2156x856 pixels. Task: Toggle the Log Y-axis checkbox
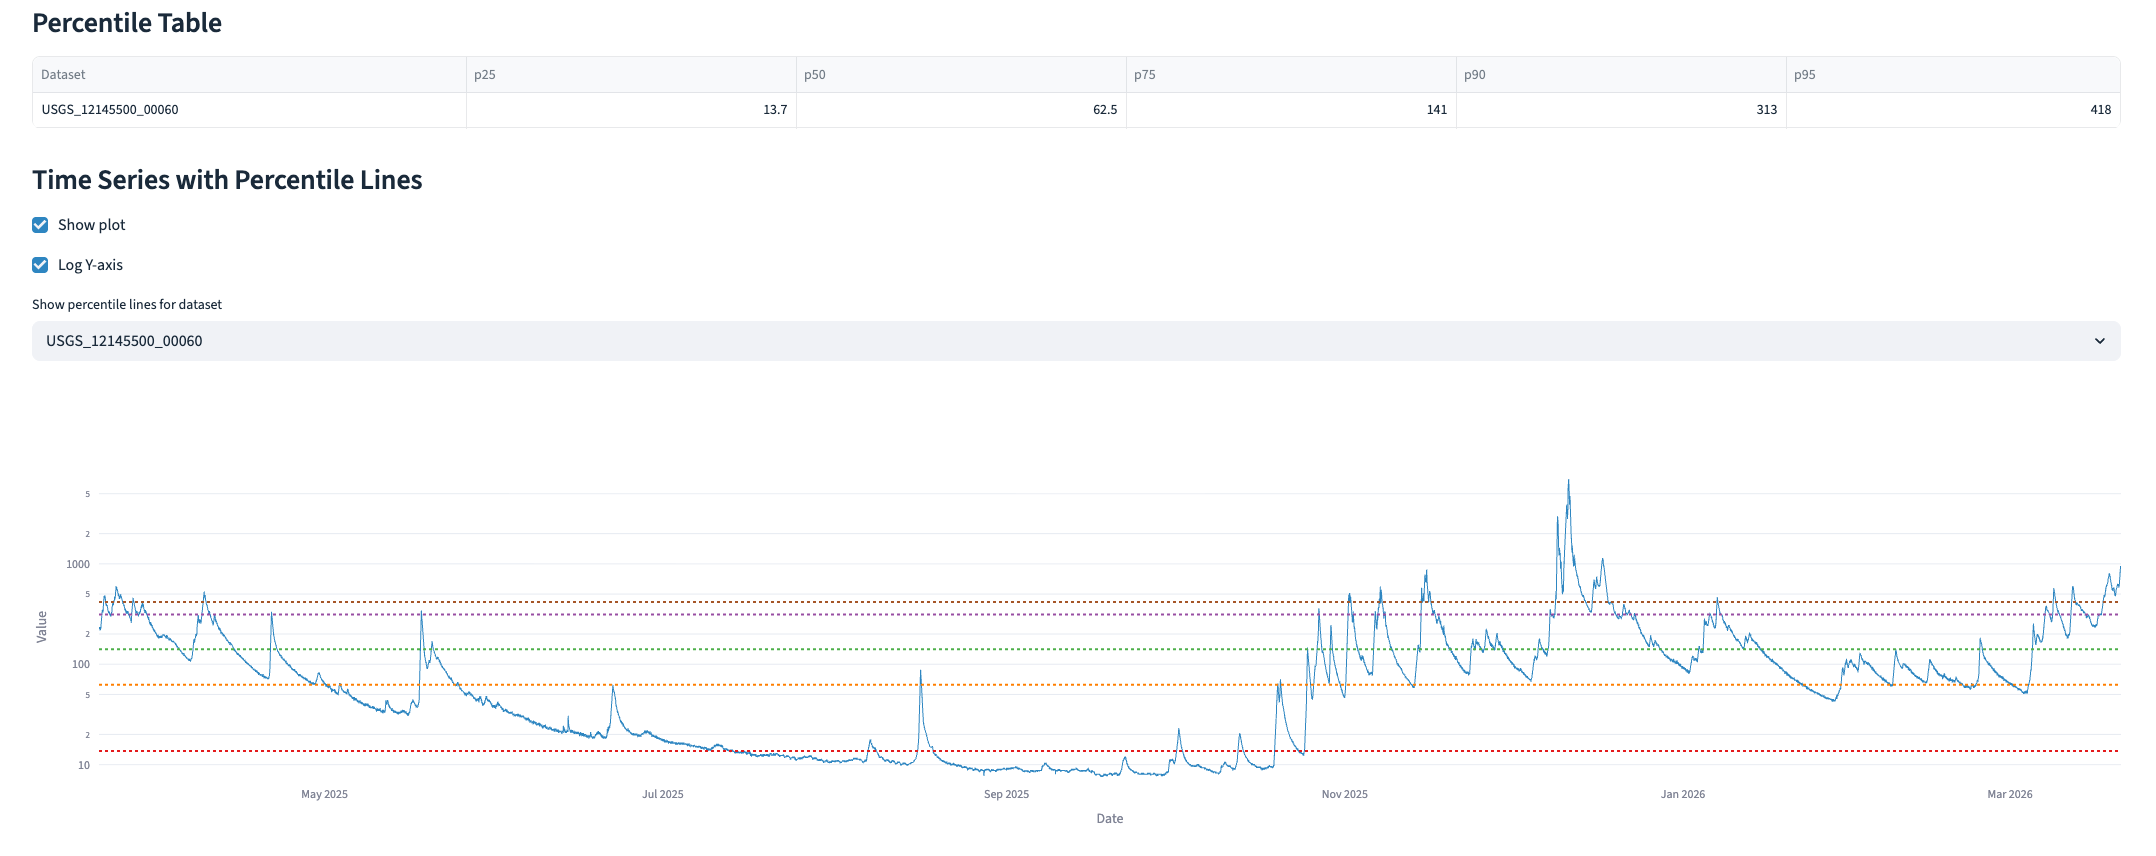[40, 265]
